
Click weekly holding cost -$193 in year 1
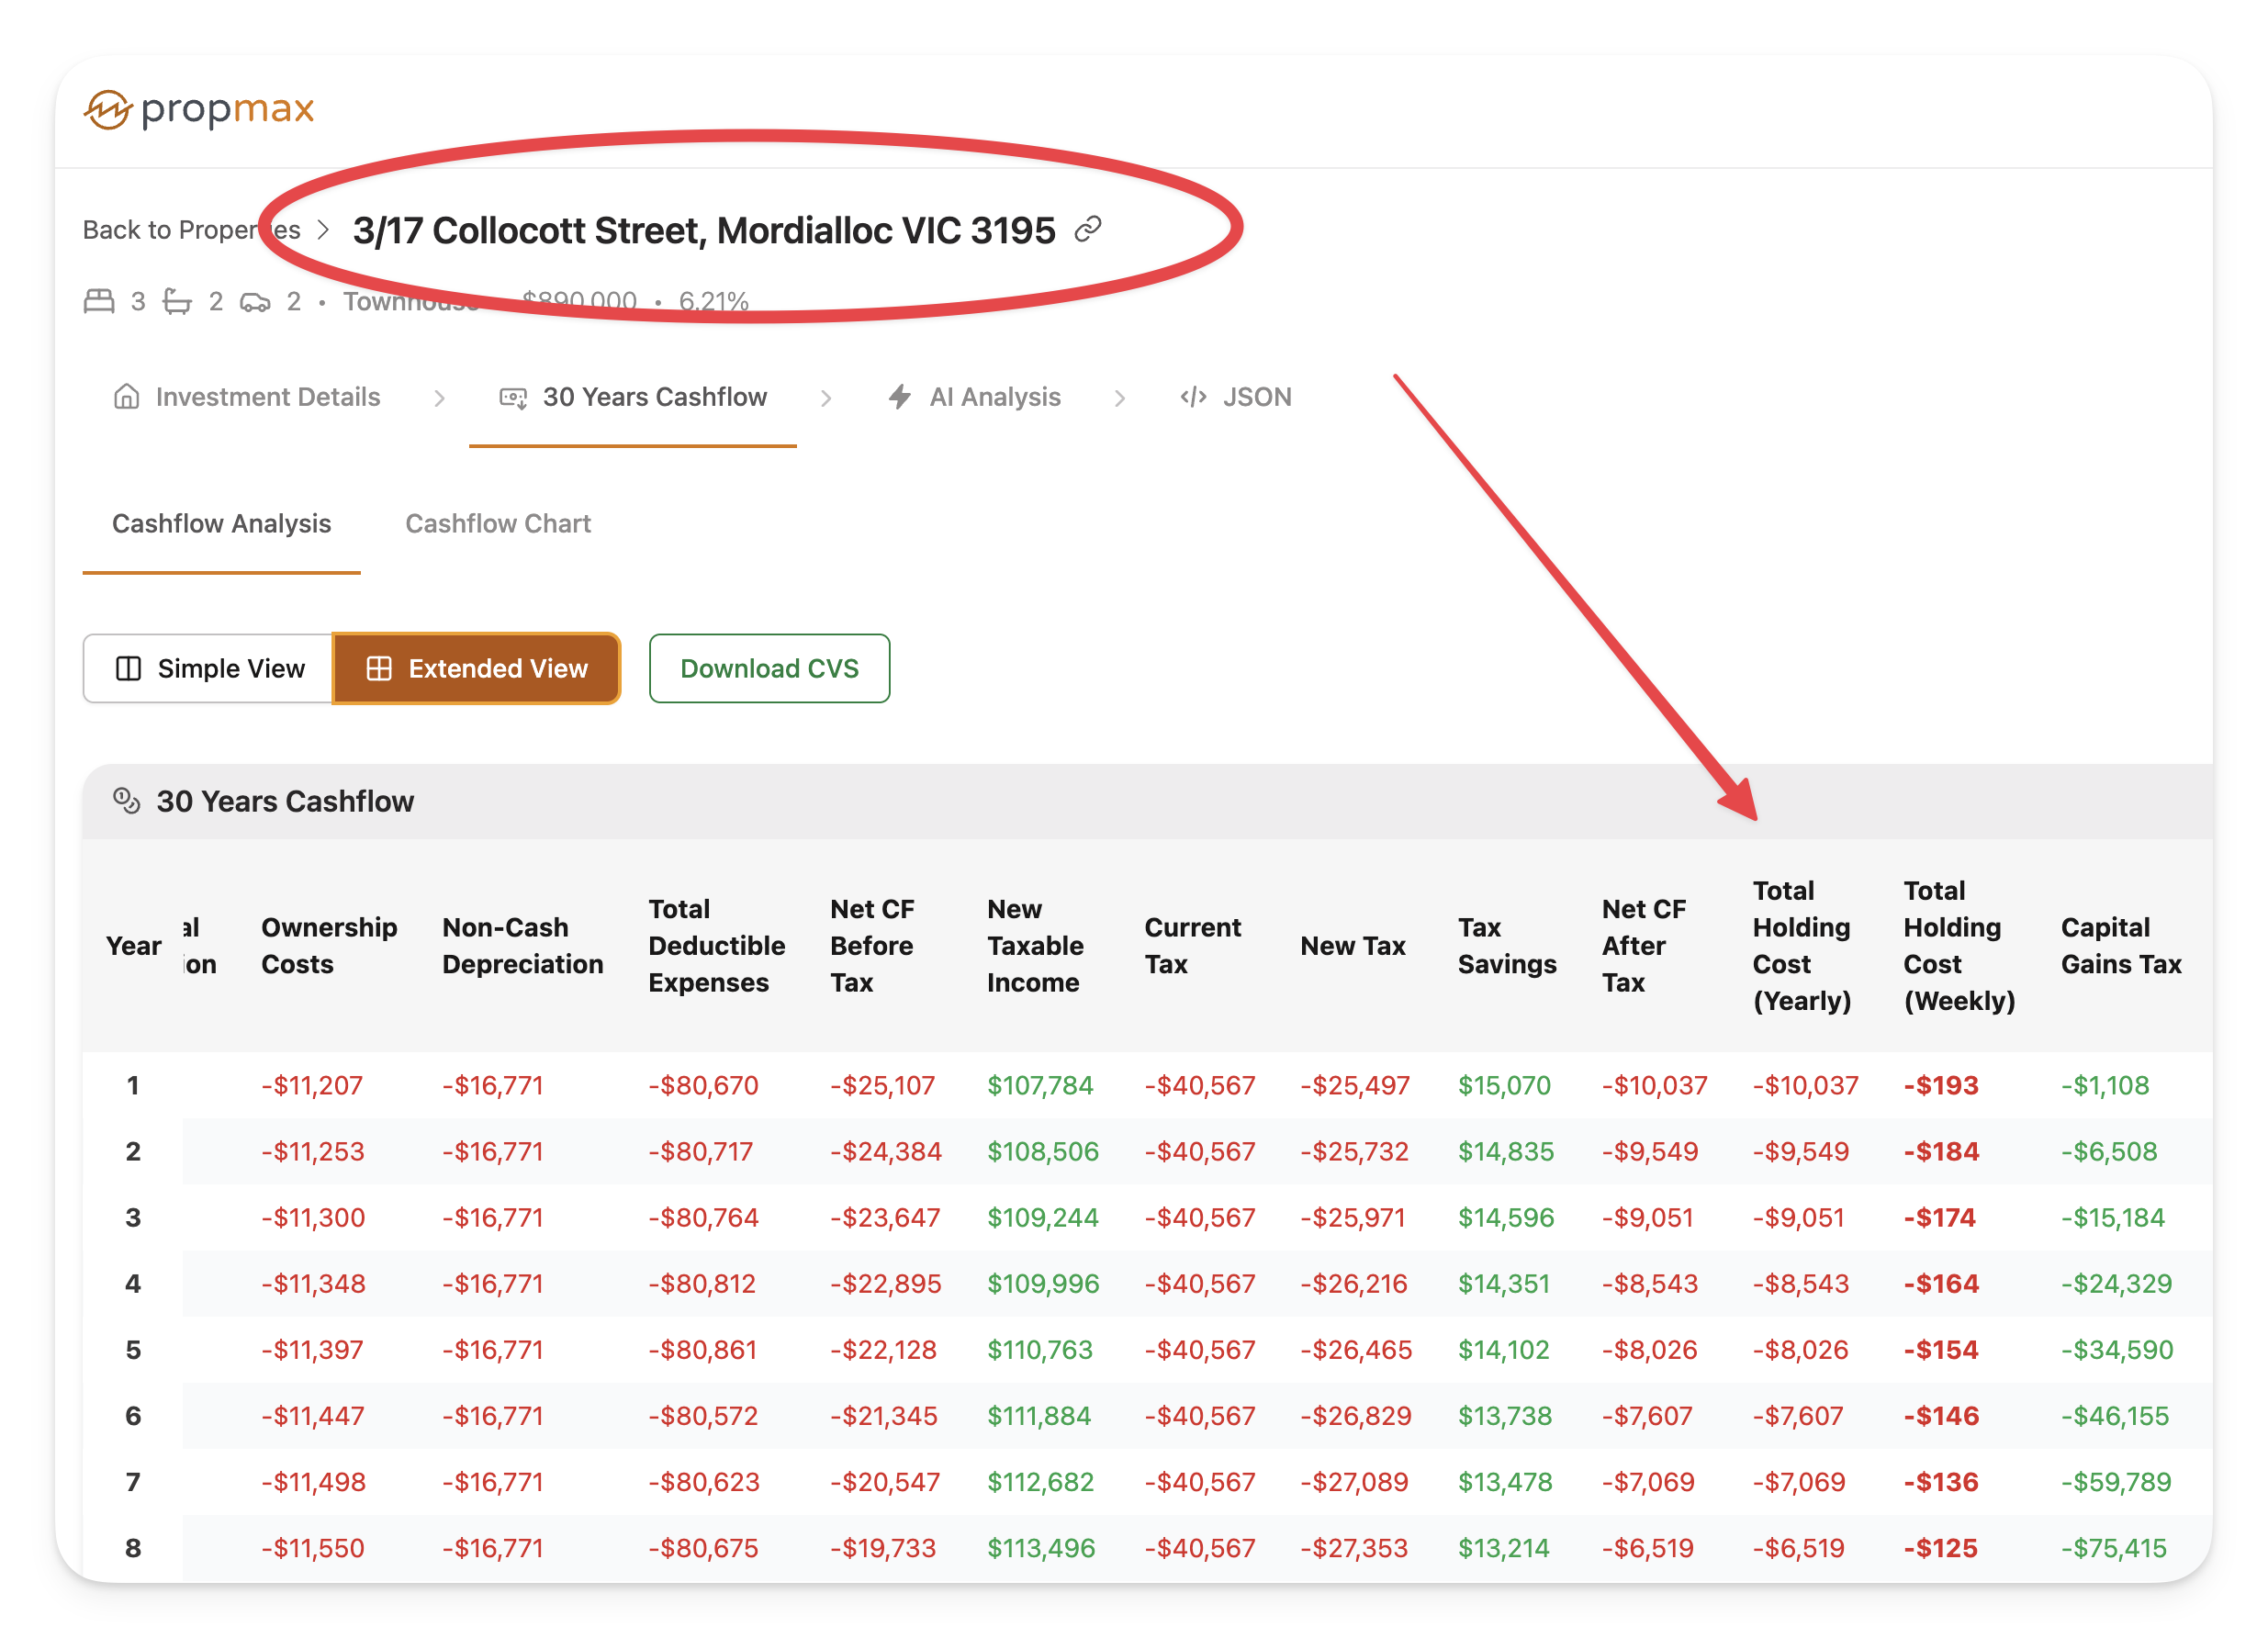pyautogui.click(x=1941, y=1085)
